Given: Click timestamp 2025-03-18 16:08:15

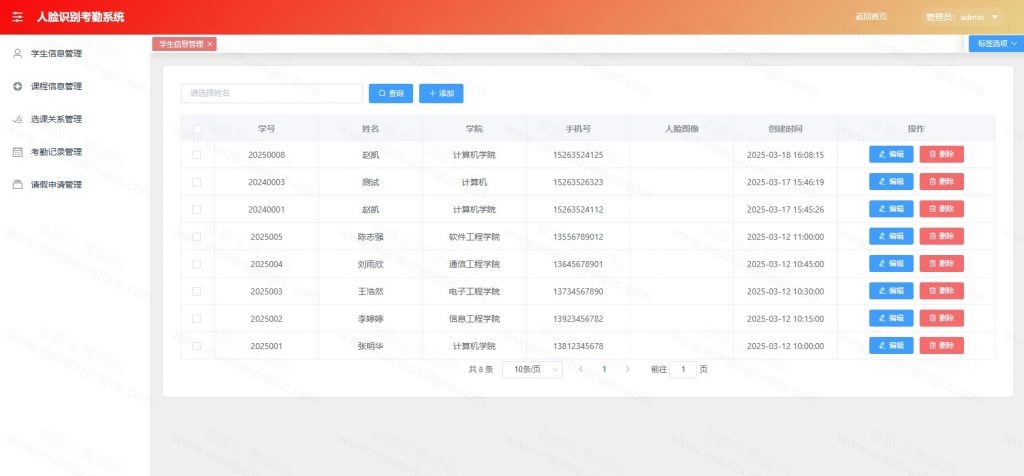Looking at the screenshot, I should click(786, 155).
